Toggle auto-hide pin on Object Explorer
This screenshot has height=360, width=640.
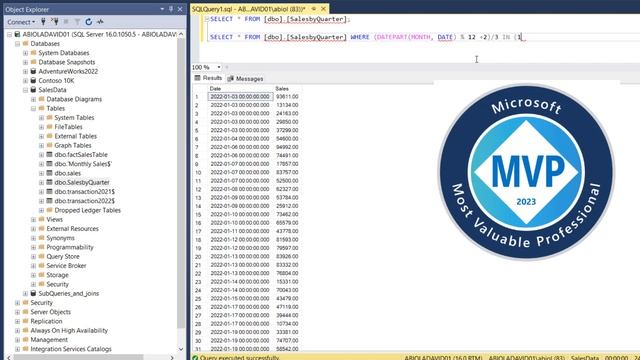pos(171,9)
